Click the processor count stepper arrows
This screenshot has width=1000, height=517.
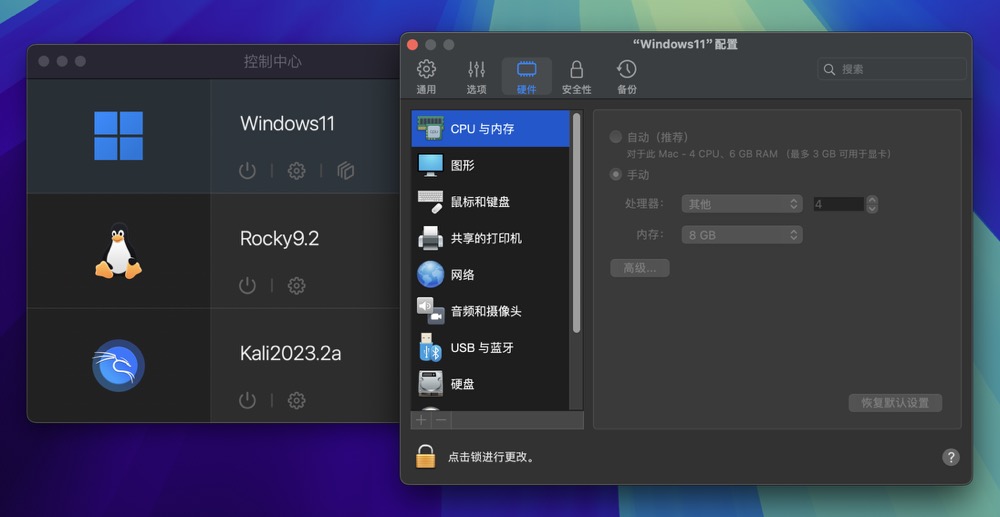click(872, 204)
